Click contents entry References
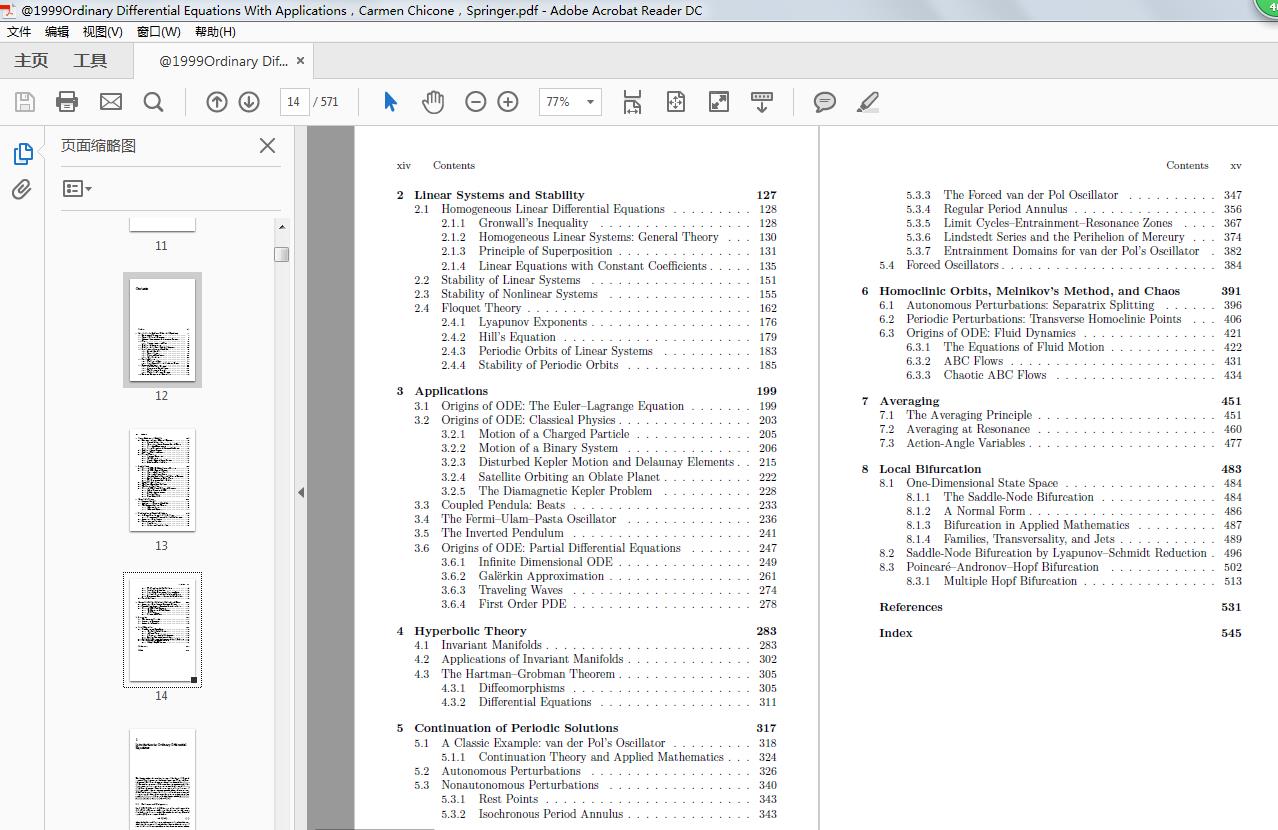The width and height of the screenshot is (1278, 830). tap(911, 607)
